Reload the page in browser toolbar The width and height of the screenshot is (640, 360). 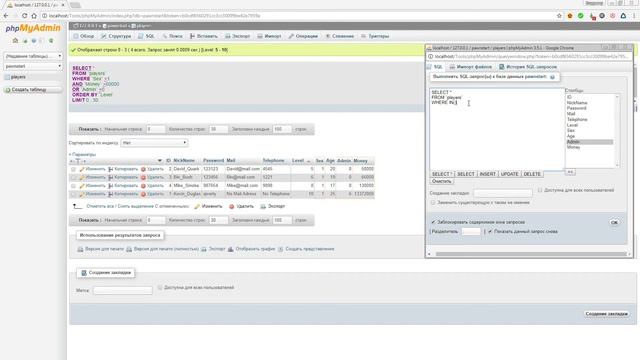[24, 16]
